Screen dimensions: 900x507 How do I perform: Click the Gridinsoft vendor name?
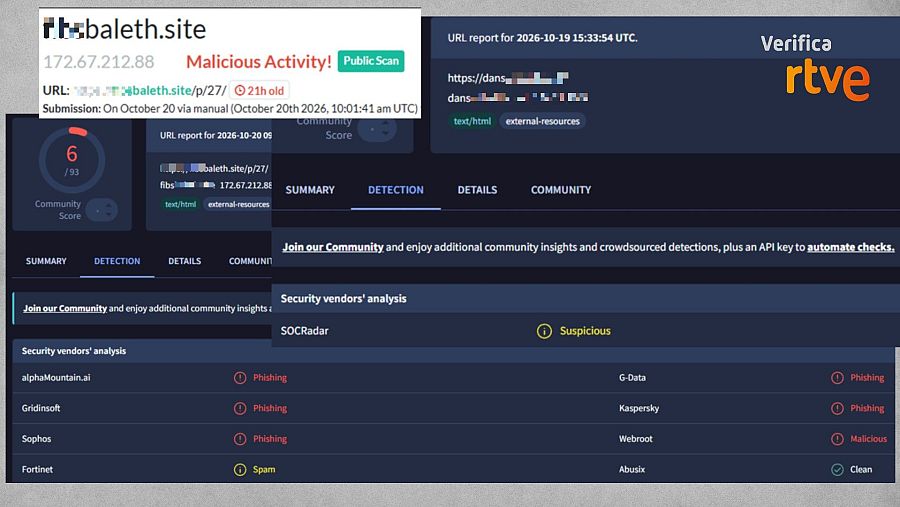tap(41, 408)
